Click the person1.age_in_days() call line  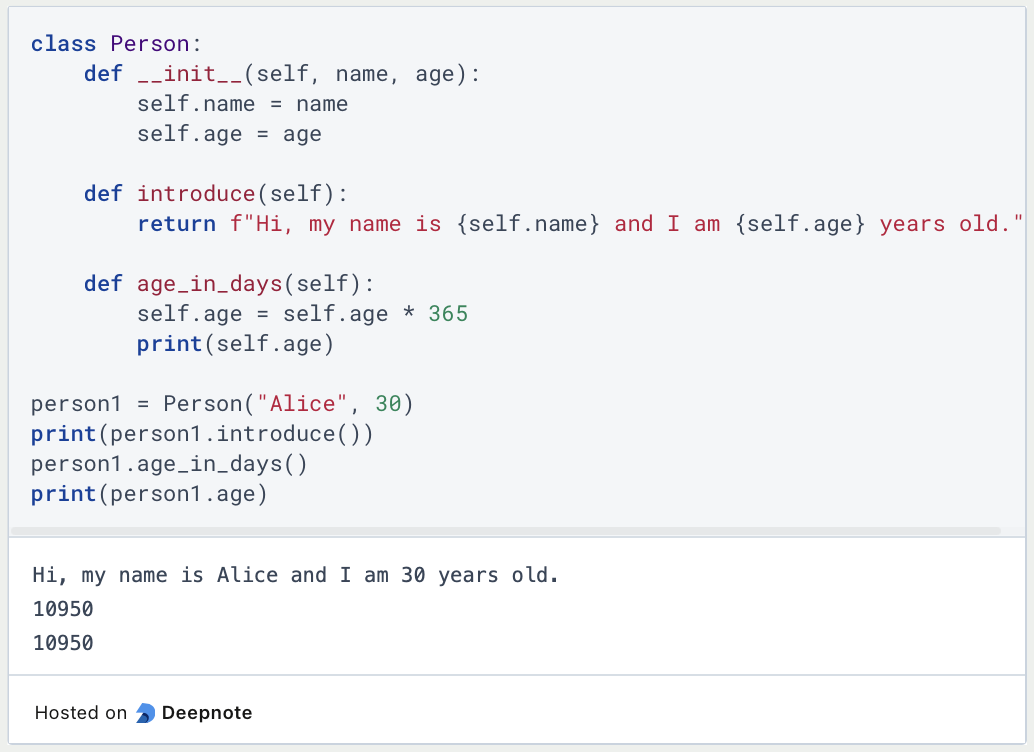[x=169, y=464]
